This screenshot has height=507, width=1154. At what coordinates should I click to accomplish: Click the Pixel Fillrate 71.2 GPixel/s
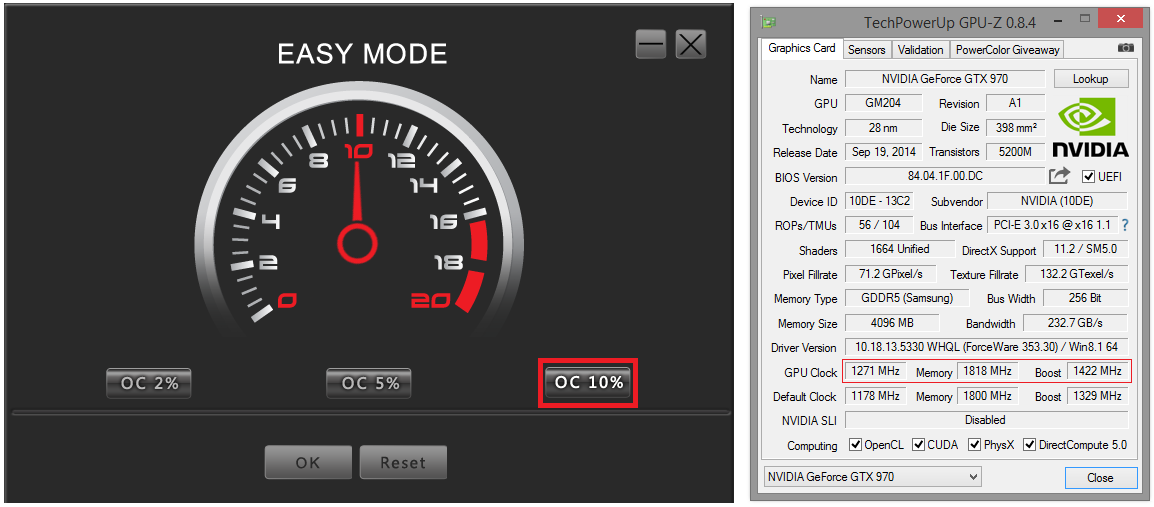pyautogui.click(x=890, y=274)
